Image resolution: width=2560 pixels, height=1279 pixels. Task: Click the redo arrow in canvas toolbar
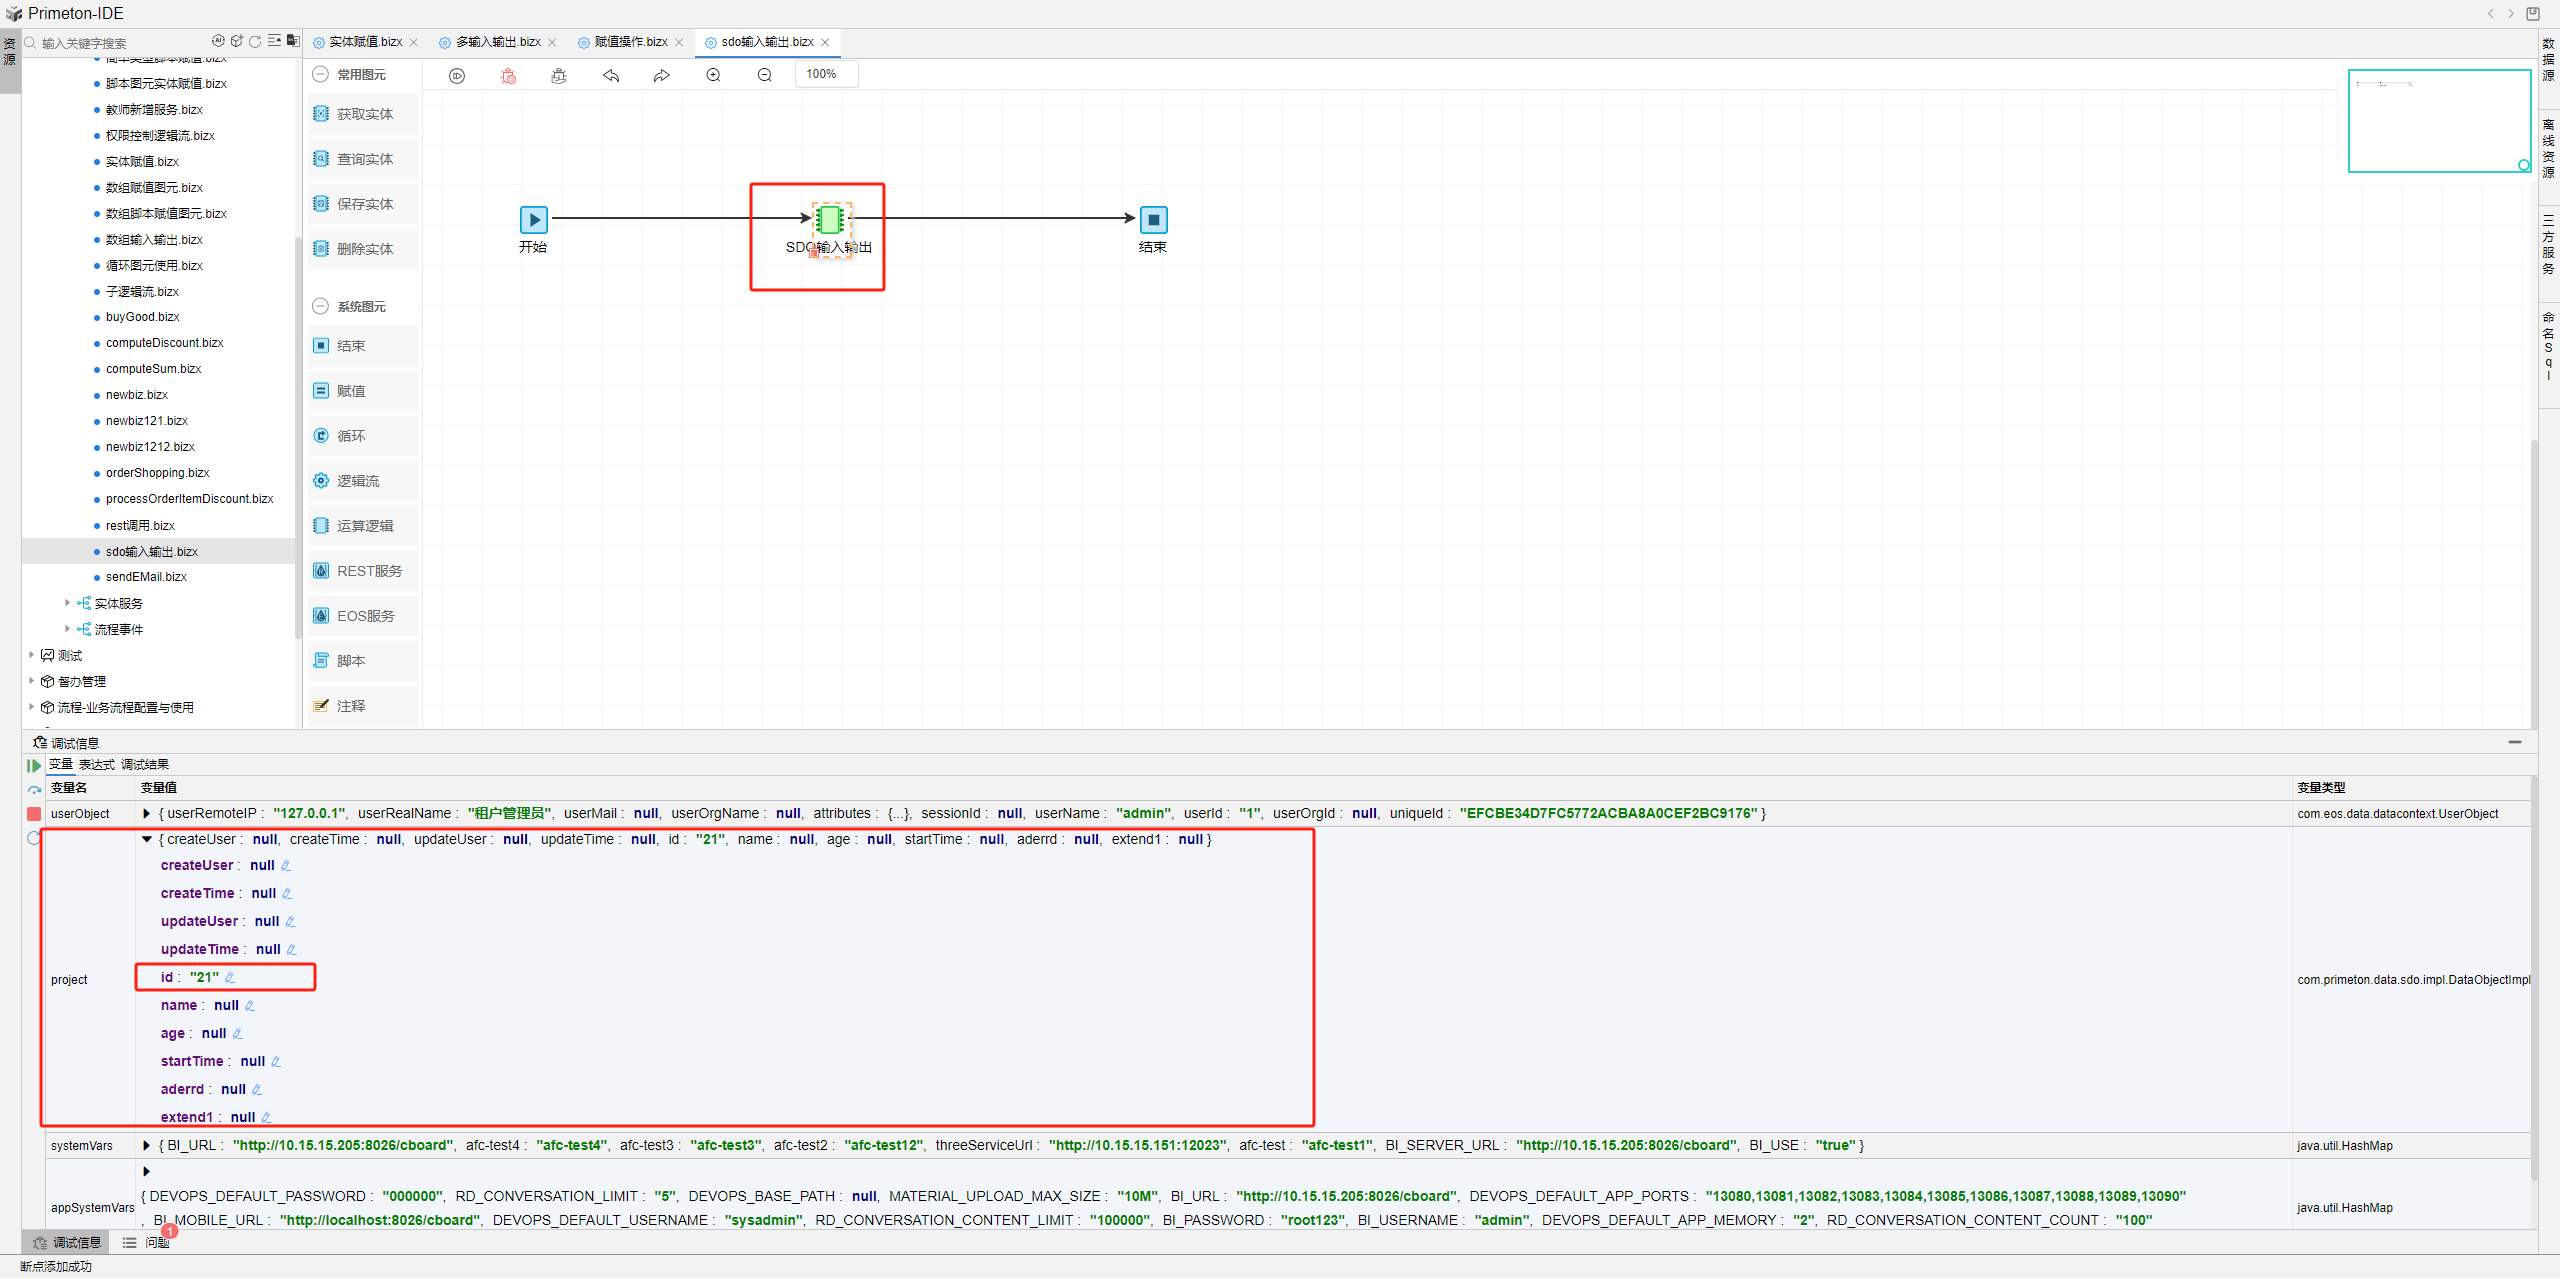pyautogui.click(x=661, y=75)
